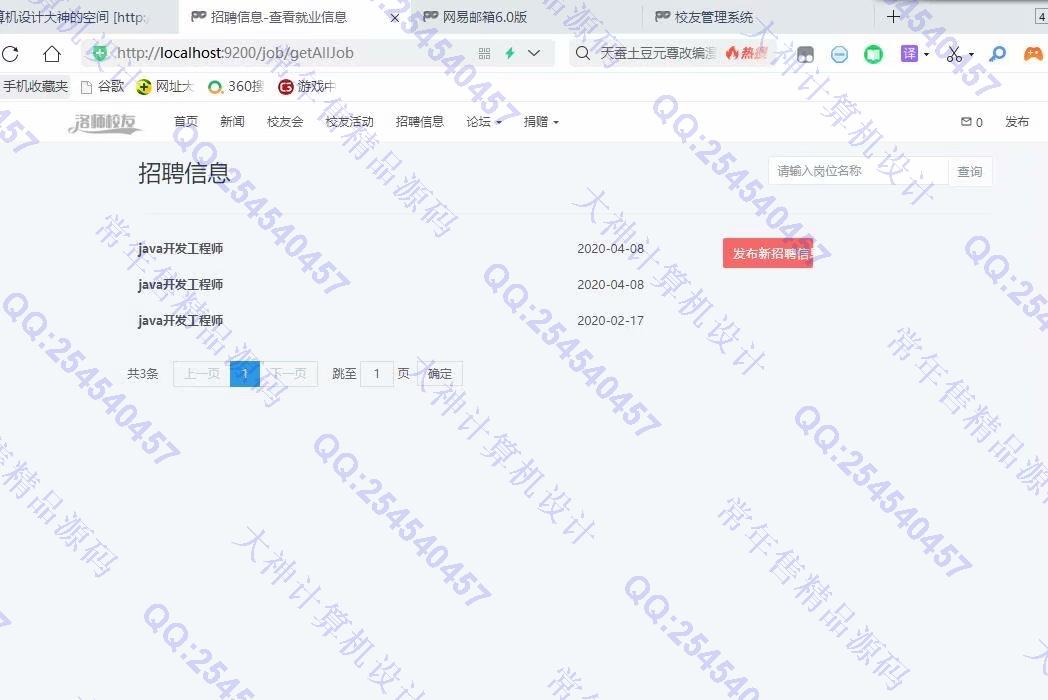Image resolution: width=1048 pixels, height=700 pixels.
Task: Open 新闻 in the navigation bar
Action: (x=232, y=122)
